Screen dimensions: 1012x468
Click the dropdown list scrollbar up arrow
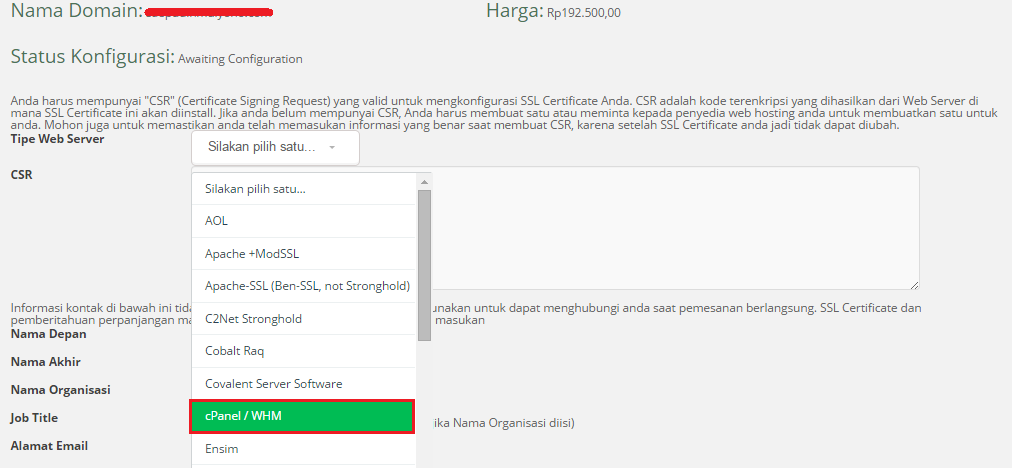point(424,181)
